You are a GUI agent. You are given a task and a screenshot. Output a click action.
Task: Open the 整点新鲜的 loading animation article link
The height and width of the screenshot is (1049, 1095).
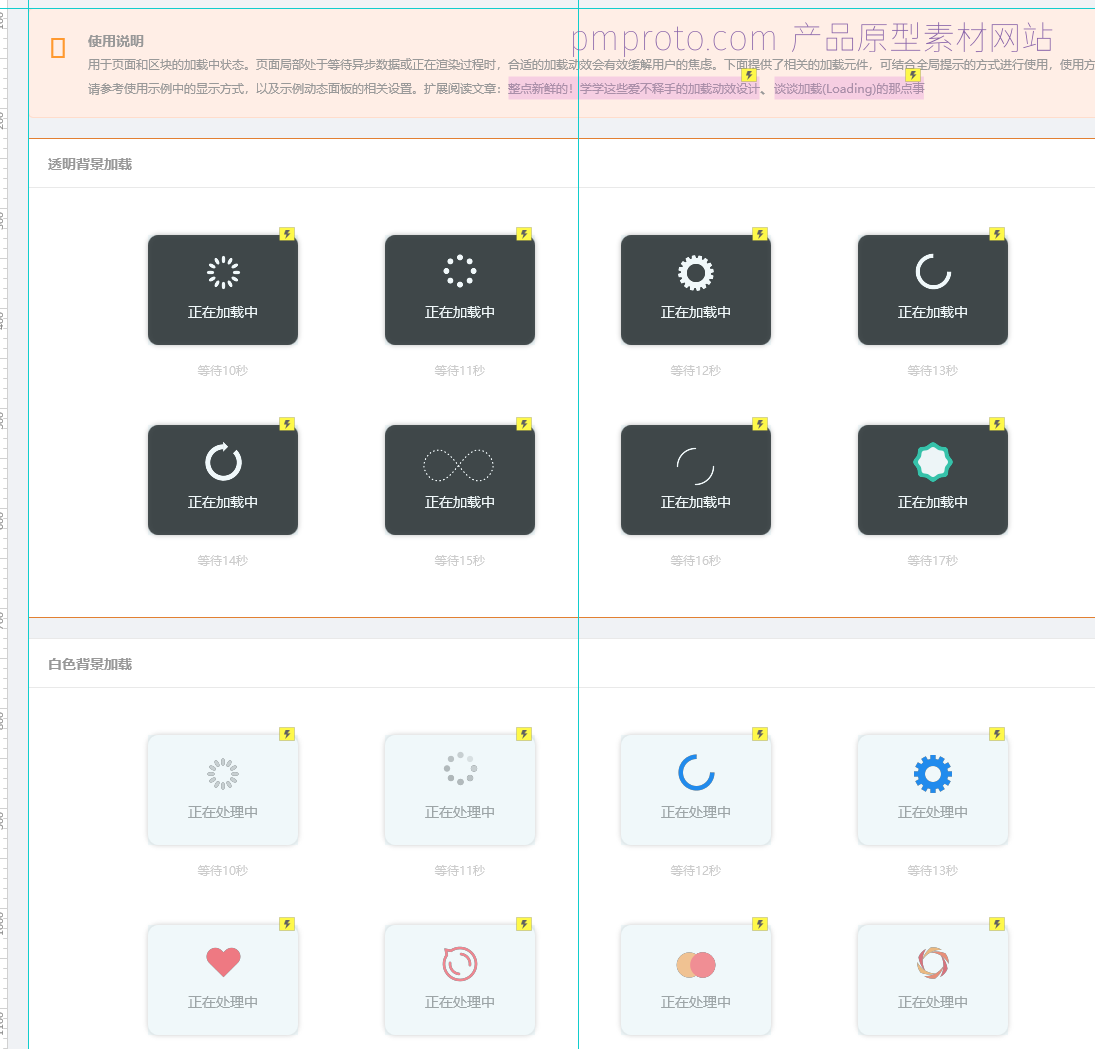click(x=633, y=89)
